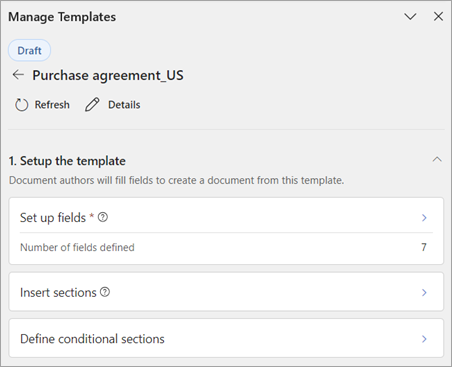Screen dimensions: 452x367
Task: Click the Draft status badge
Action: pyautogui.click(x=29, y=50)
